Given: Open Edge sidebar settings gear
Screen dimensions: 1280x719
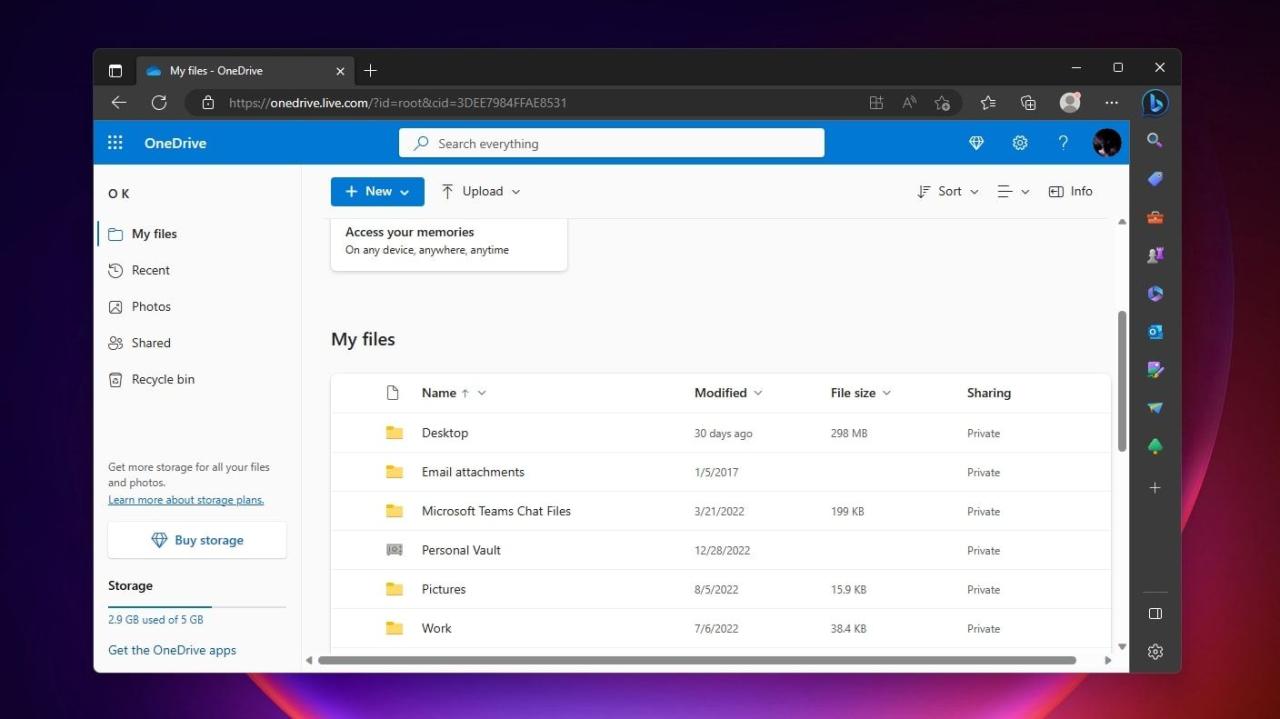Looking at the screenshot, I should (1155, 652).
